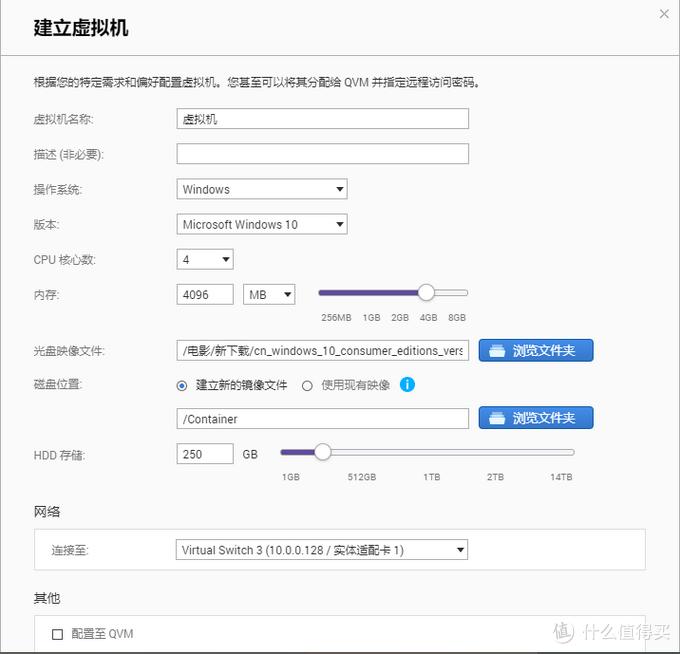Click the blue info icon beside 使用现有映像
Viewport: 680px width, 654px height.
pyautogui.click(x=407, y=384)
